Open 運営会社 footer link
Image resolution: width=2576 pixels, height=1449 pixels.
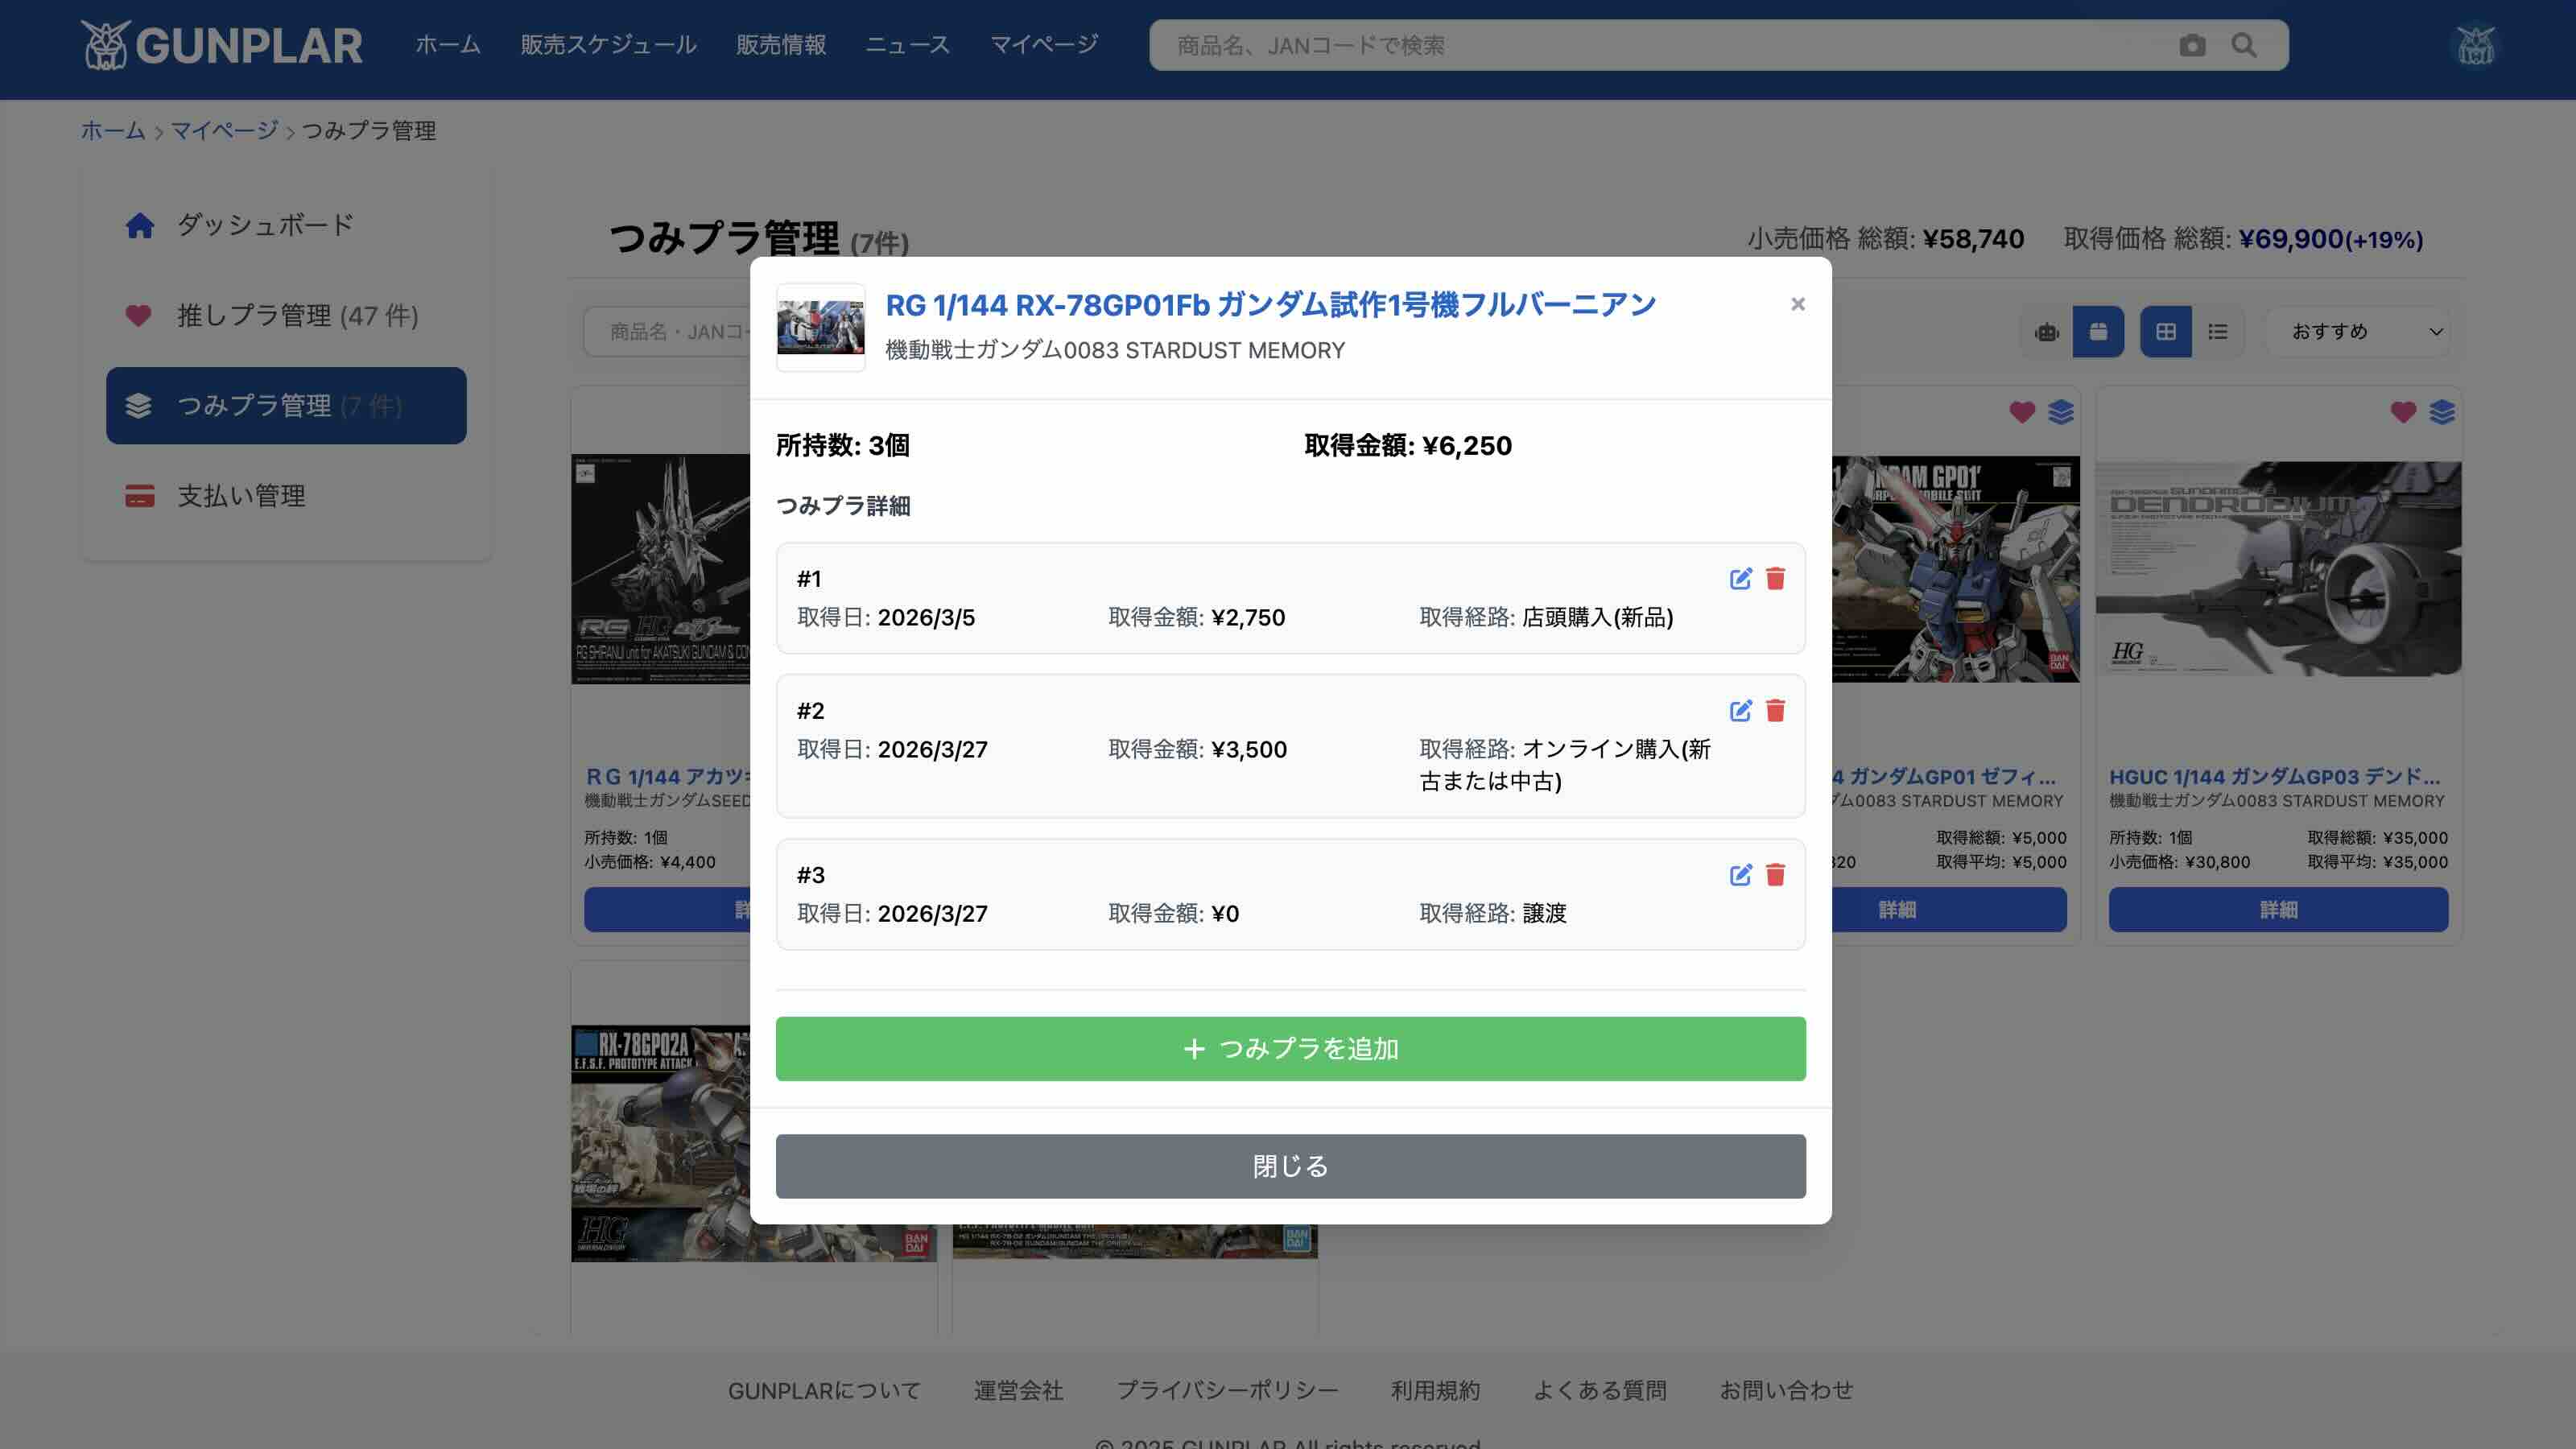[x=1018, y=1391]
